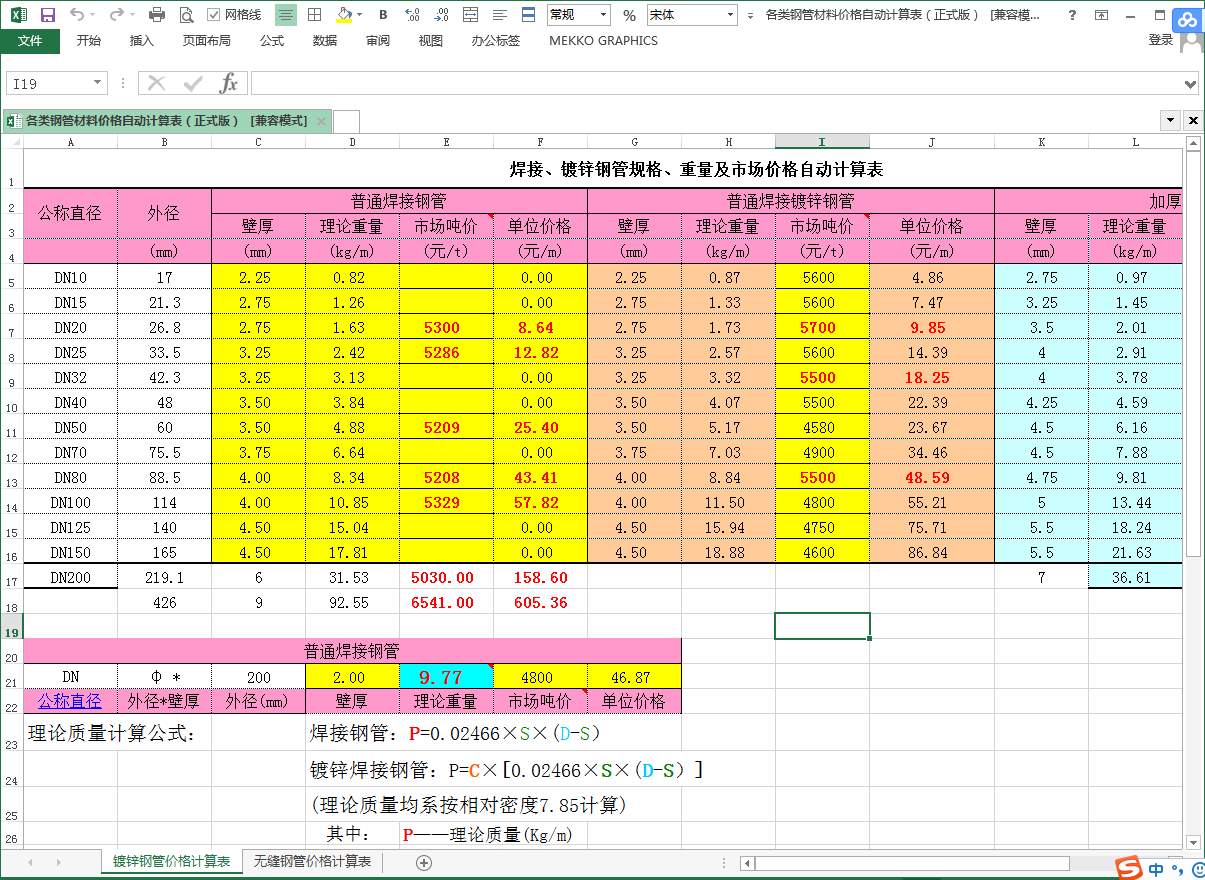Open the undo history dropdown arrow

click(x=94, y=15)
